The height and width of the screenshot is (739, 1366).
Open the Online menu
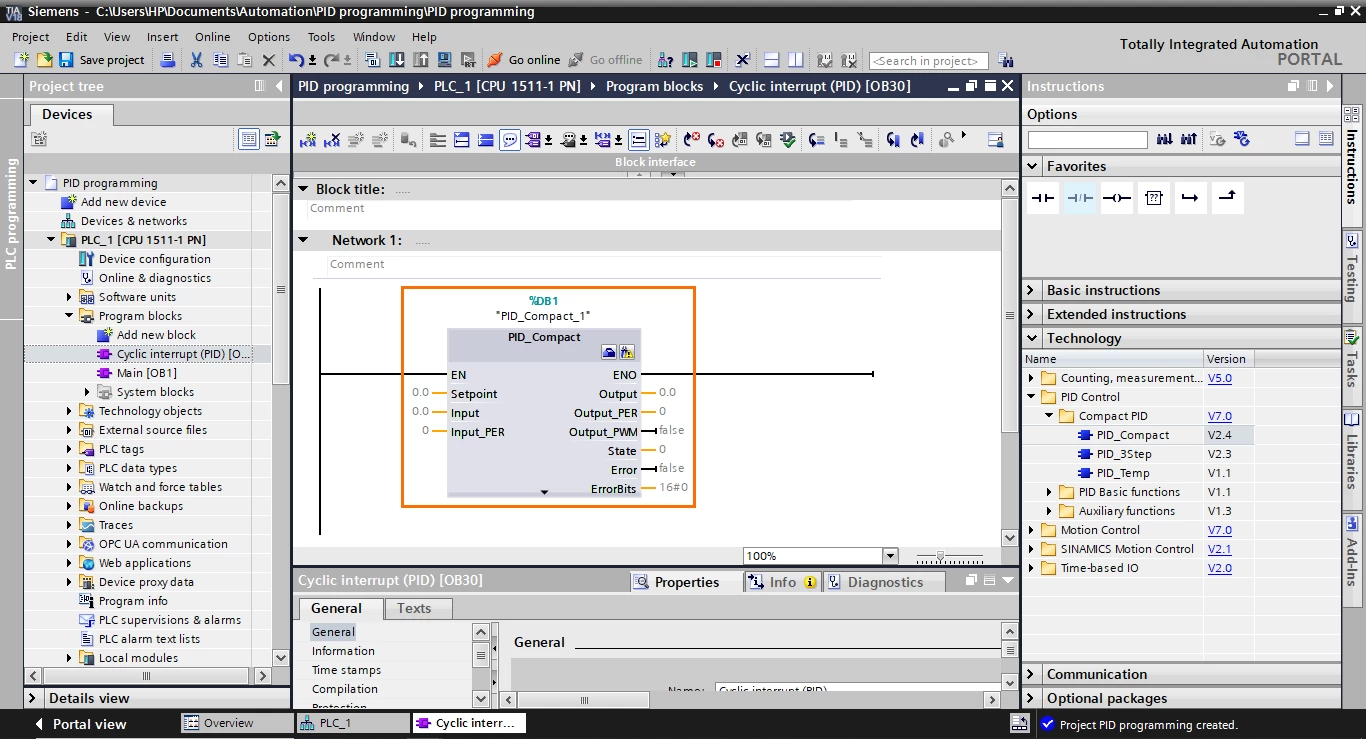212,37
